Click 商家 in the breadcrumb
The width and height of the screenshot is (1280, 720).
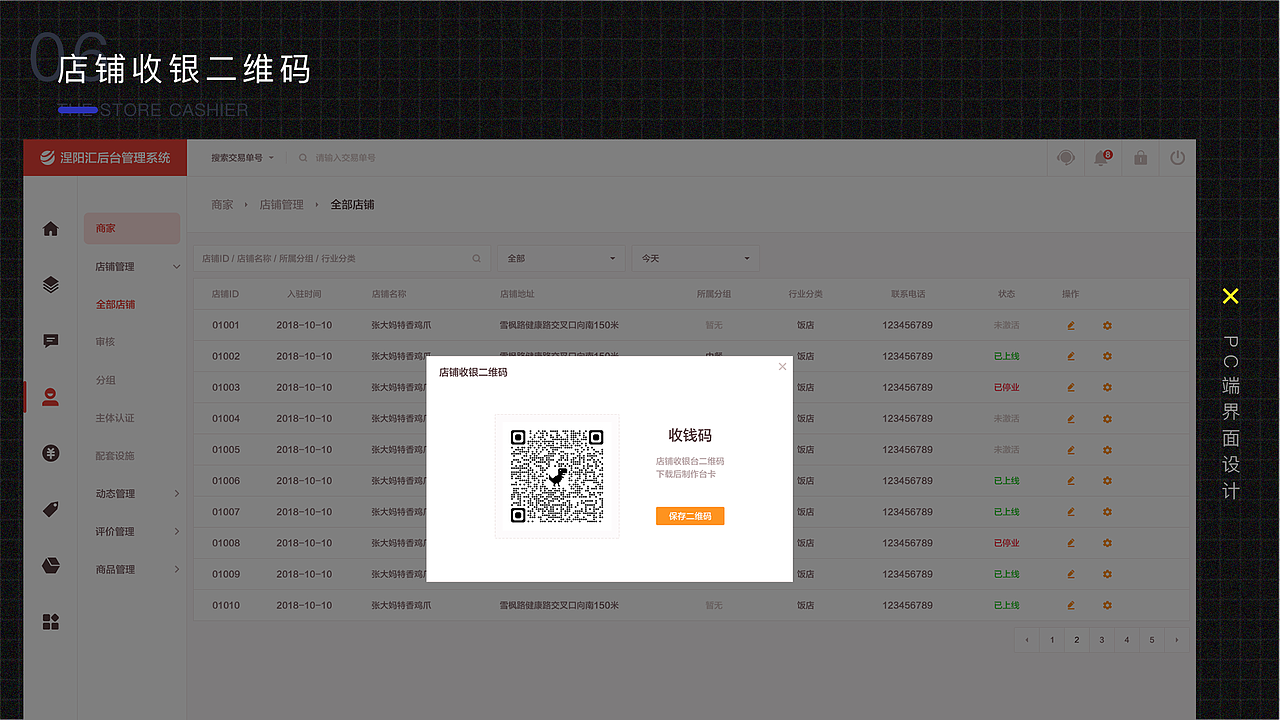[x=222, y=204]
